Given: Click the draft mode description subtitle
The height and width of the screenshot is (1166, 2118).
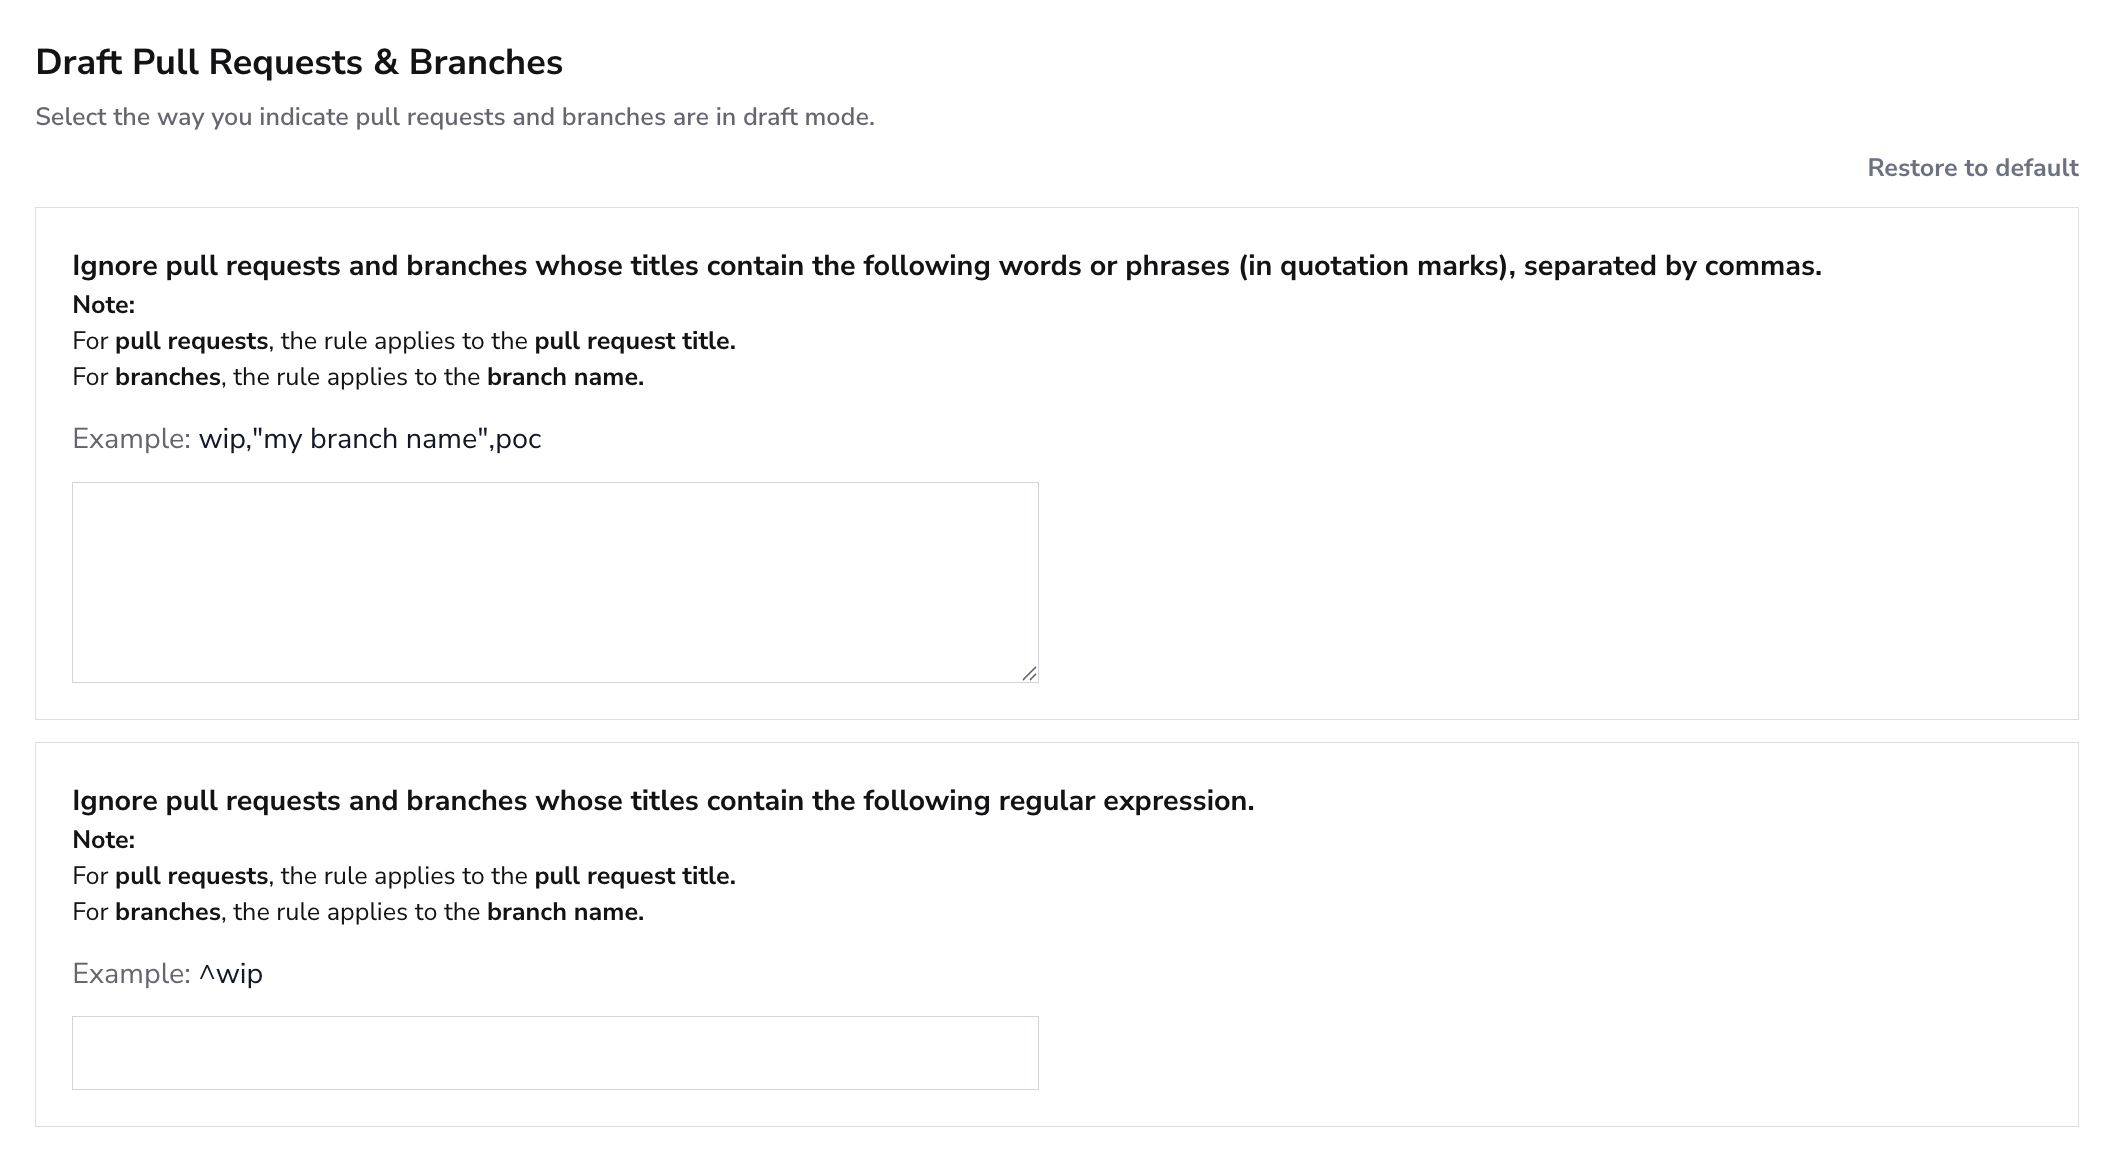Looking at the screenshot, I should 455,117.
